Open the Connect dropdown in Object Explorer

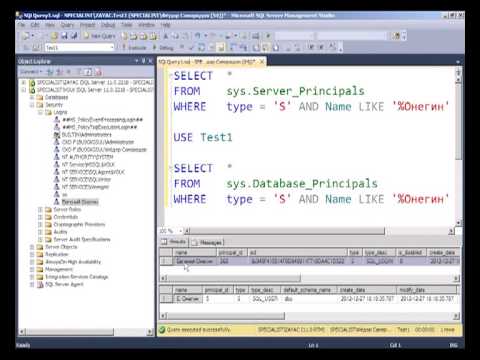point(31,72)
